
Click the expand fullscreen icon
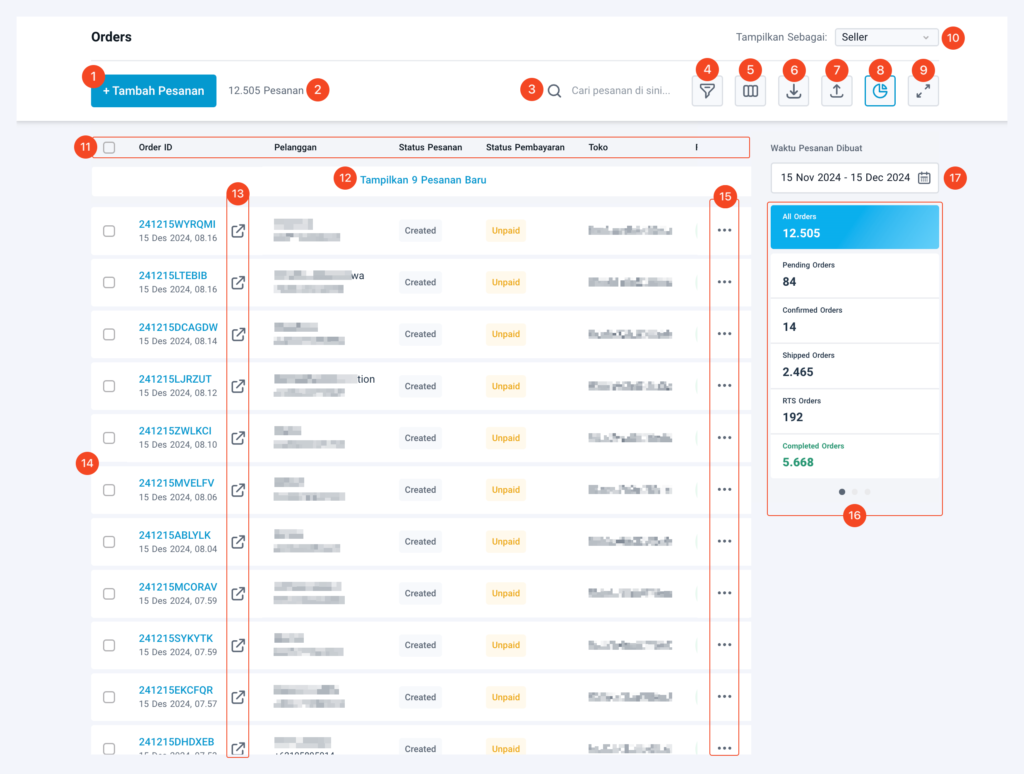click(x=923, y=91)
